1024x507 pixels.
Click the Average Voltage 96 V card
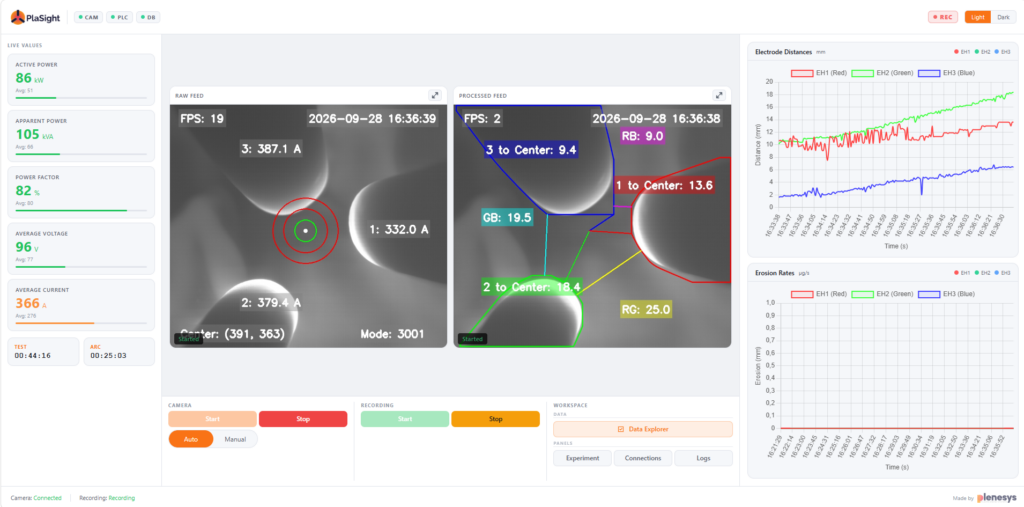81,248
